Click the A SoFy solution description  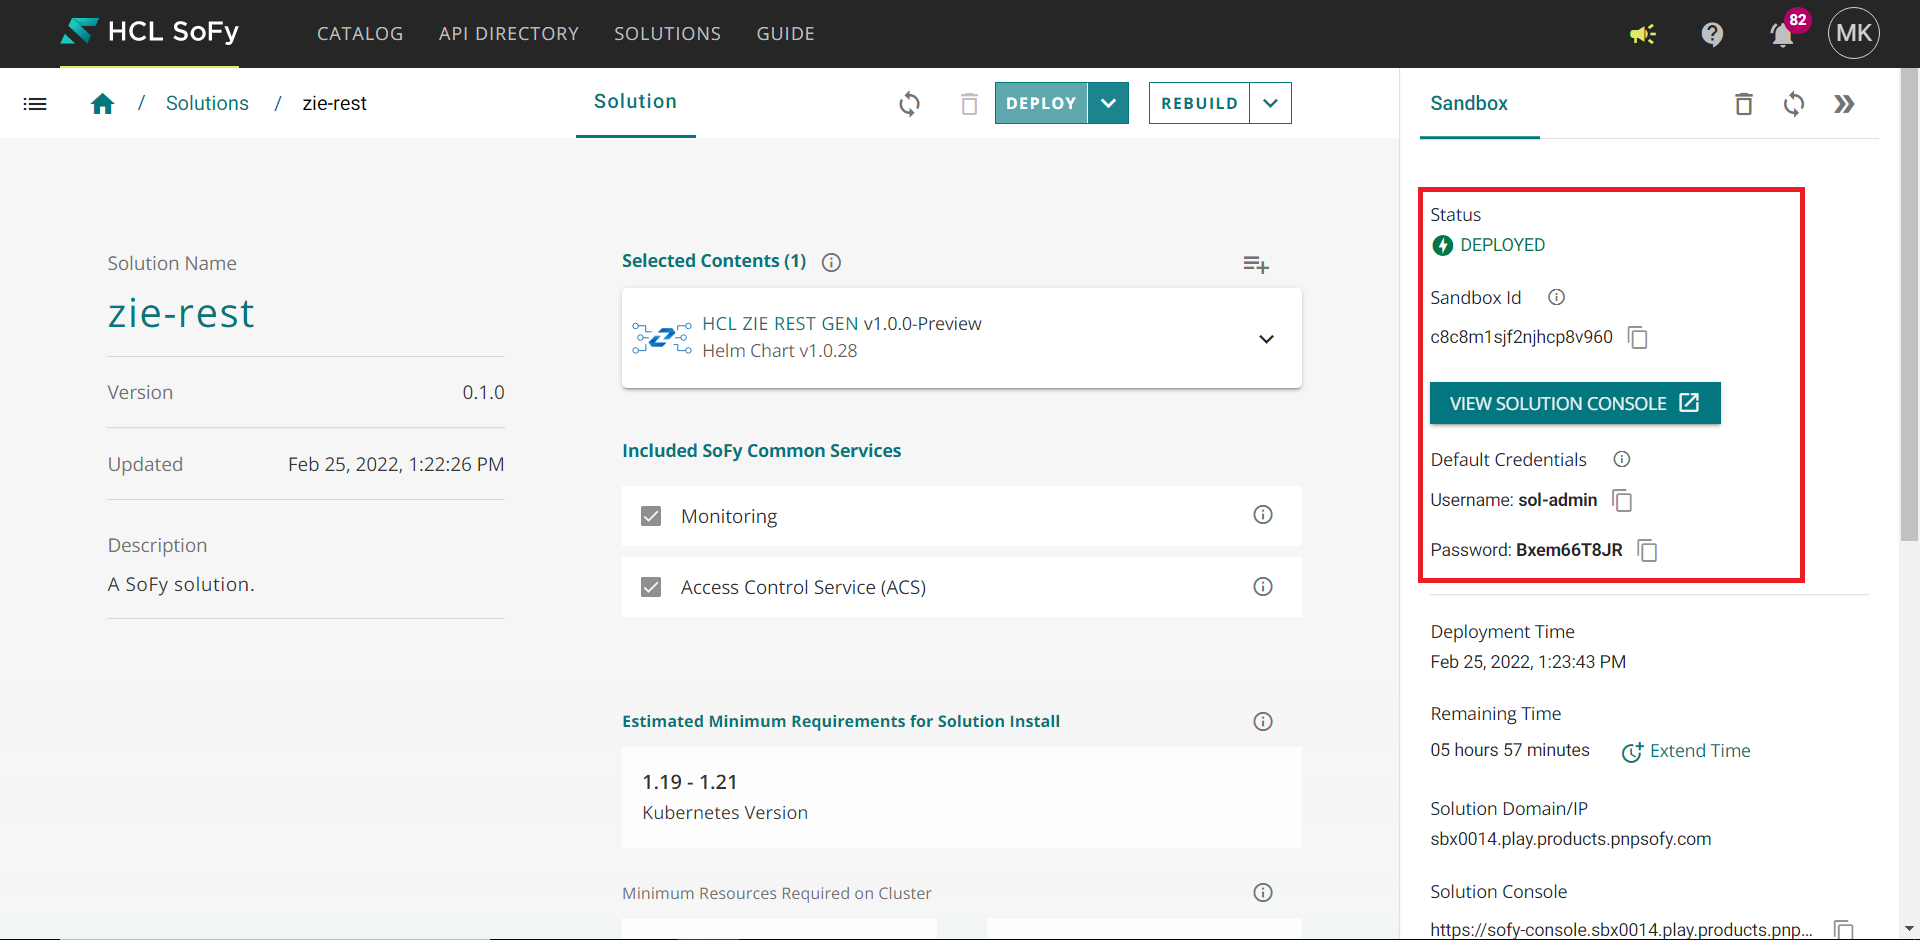pos(181,584)
